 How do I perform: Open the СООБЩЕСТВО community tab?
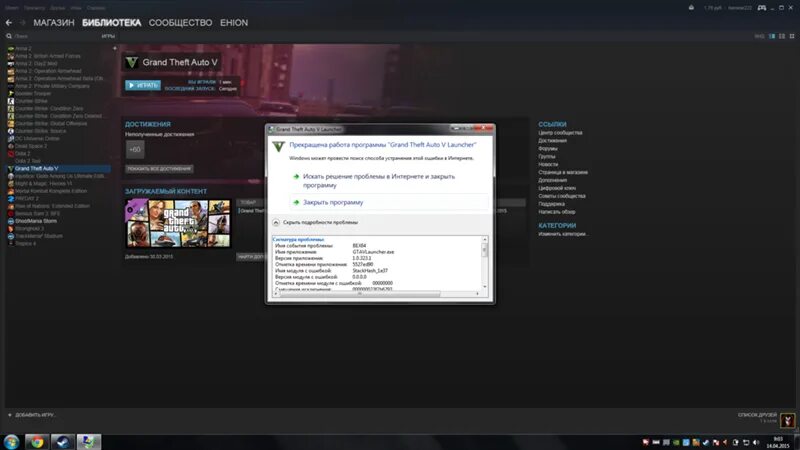pos(180,23)
